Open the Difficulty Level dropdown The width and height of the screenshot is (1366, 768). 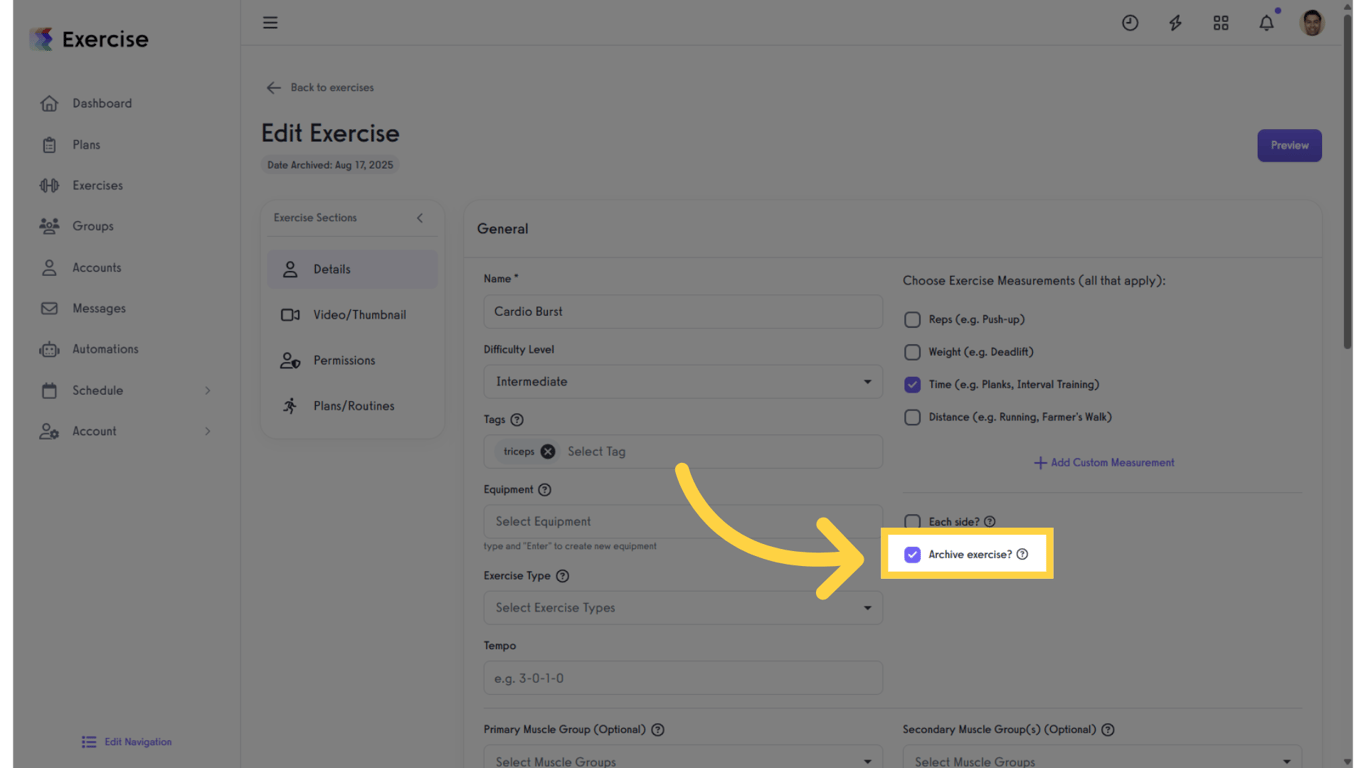click(x=683, y=381)
